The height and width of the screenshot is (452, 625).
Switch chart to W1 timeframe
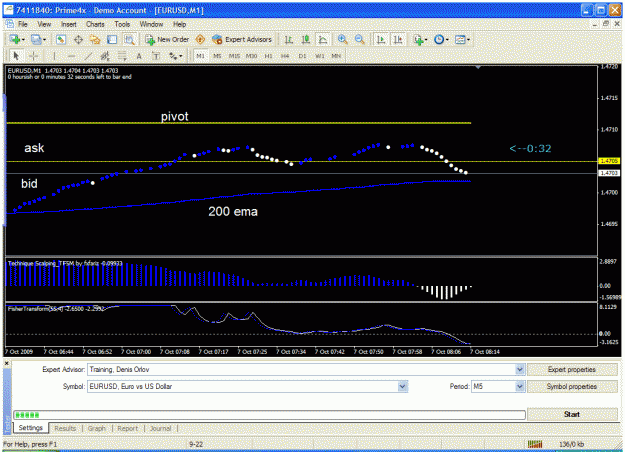[x=320, y=56]
